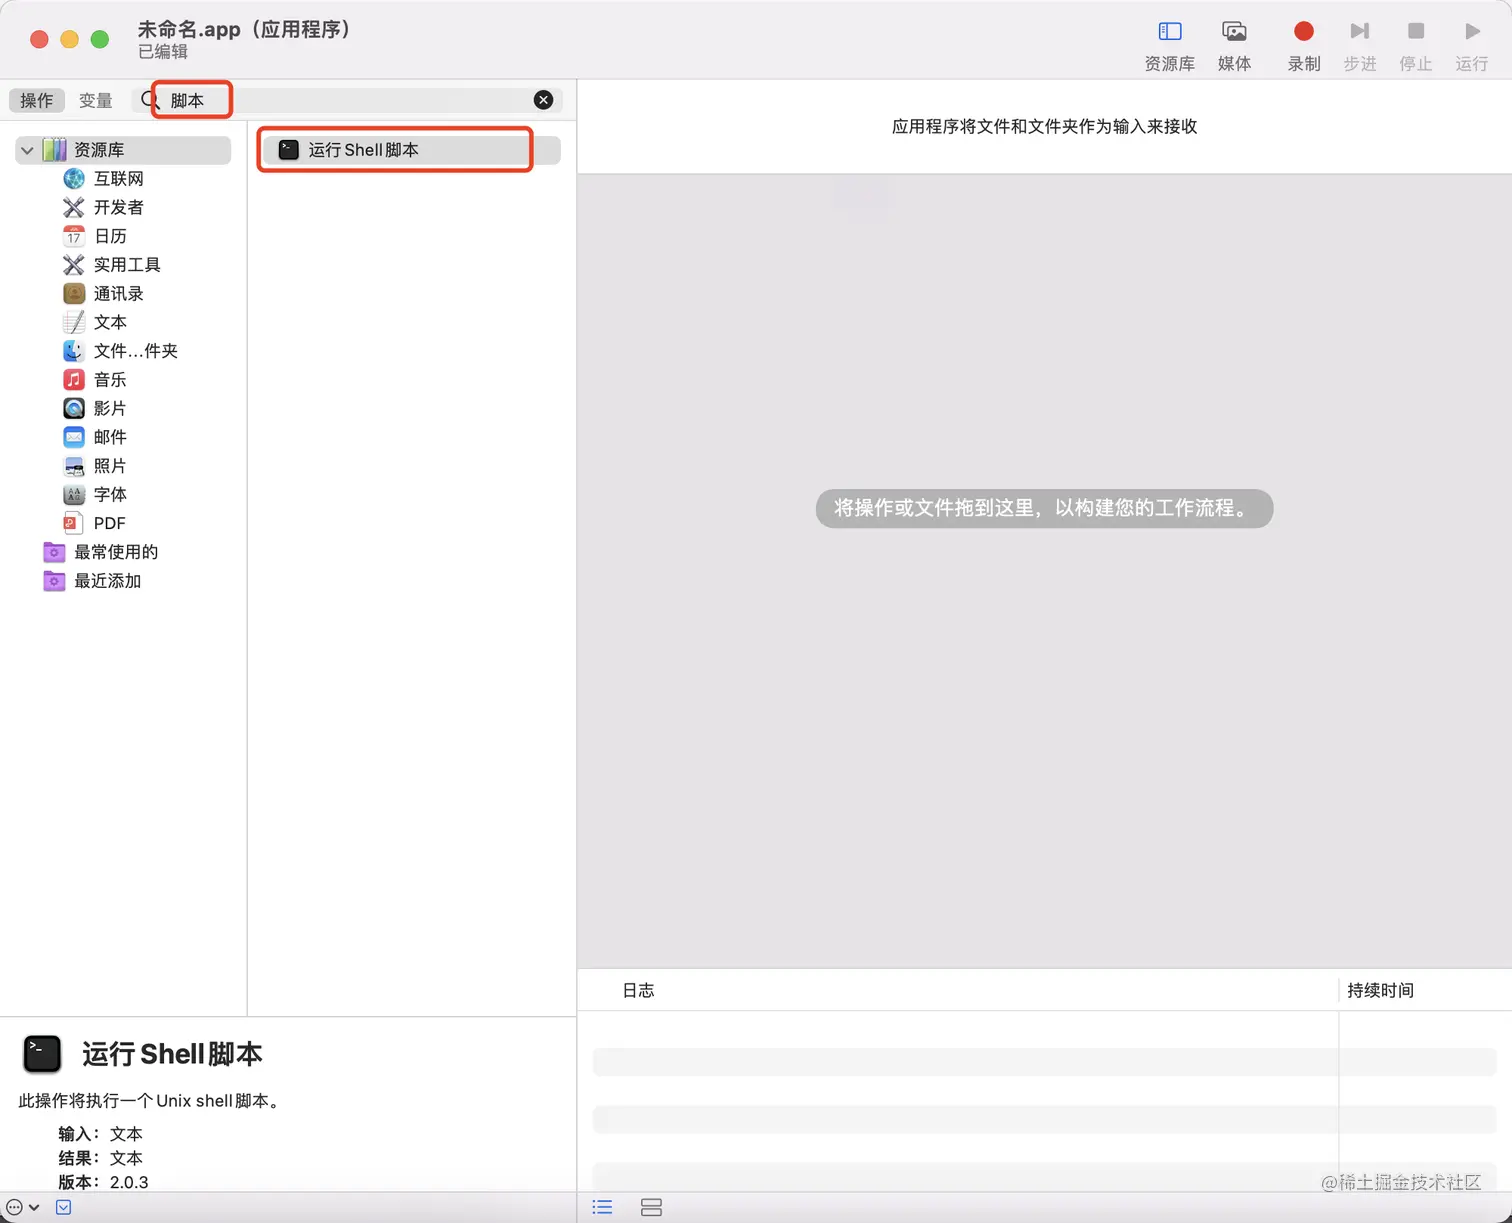This screenshot has height=1223, width=1512.
Task: Click the 已编辑 edited status label
Action: [162, 52]
